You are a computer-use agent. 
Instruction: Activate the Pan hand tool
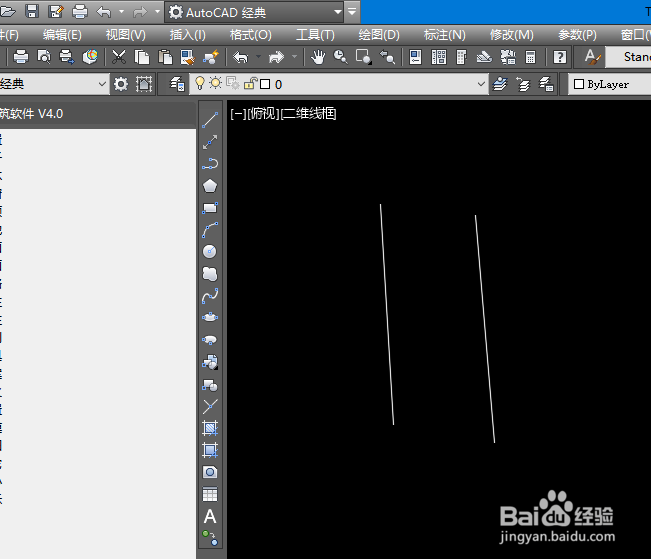(318, 57)
